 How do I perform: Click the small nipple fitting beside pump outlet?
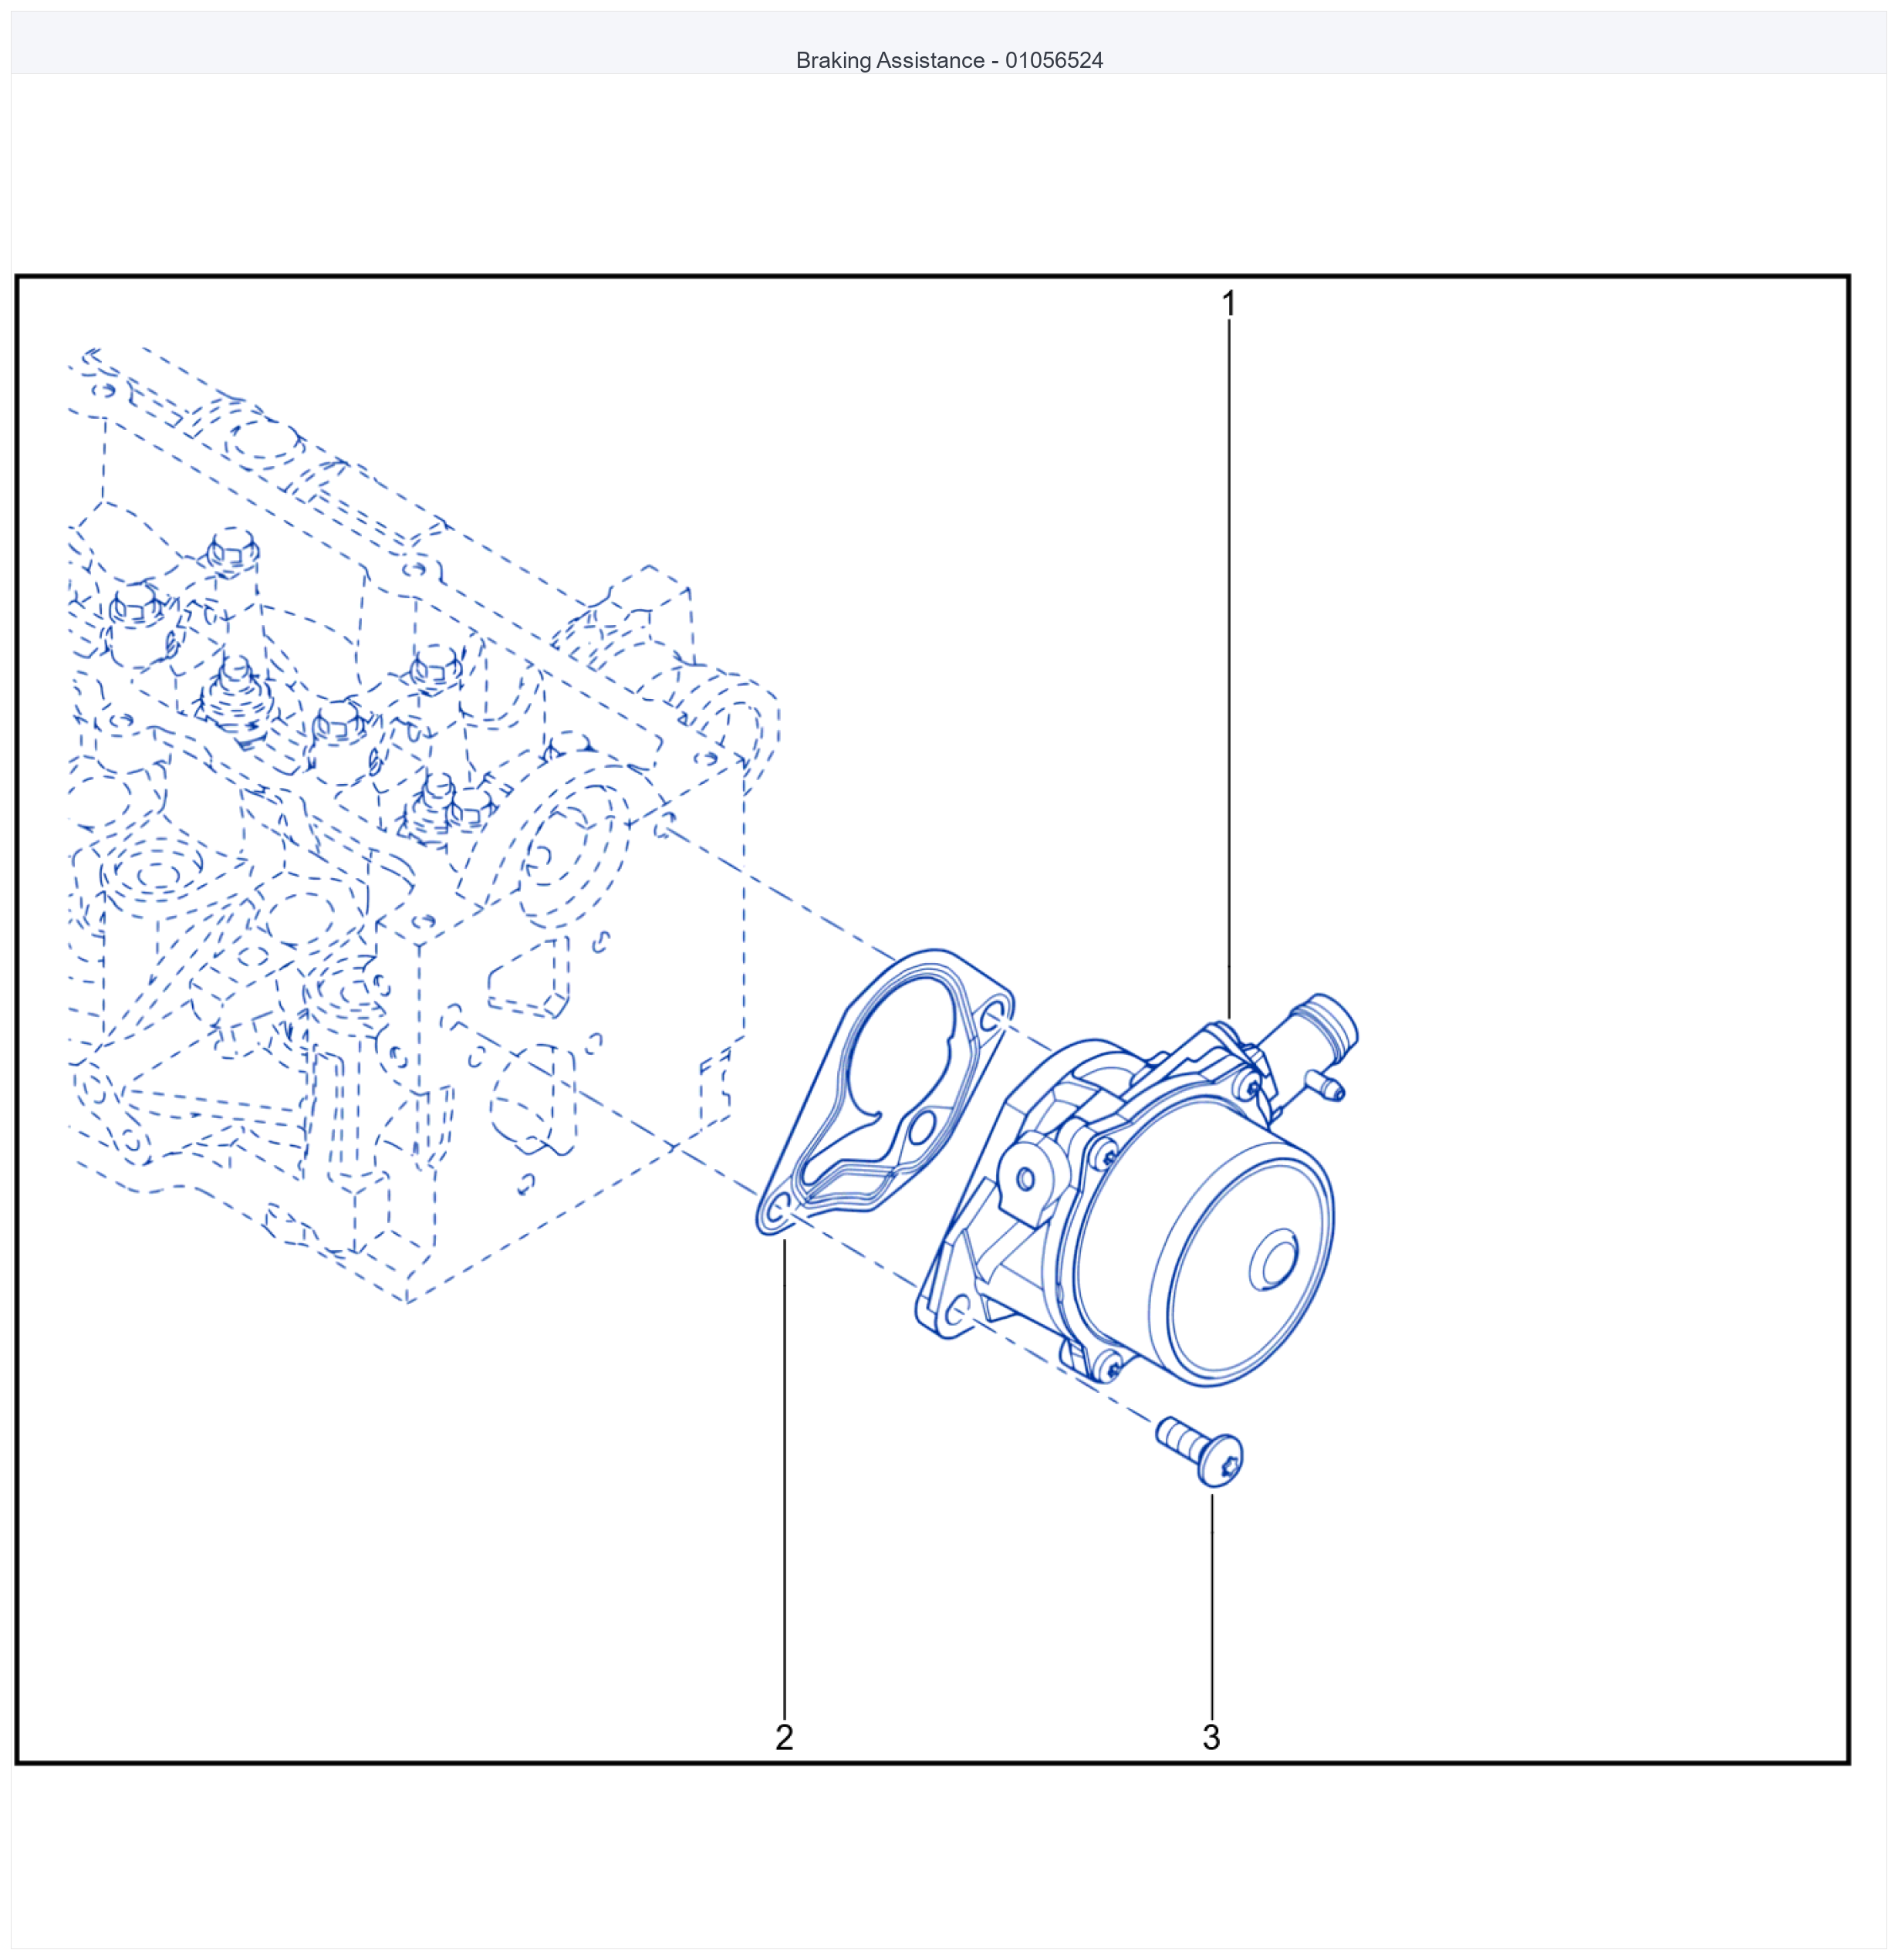1328,1085
